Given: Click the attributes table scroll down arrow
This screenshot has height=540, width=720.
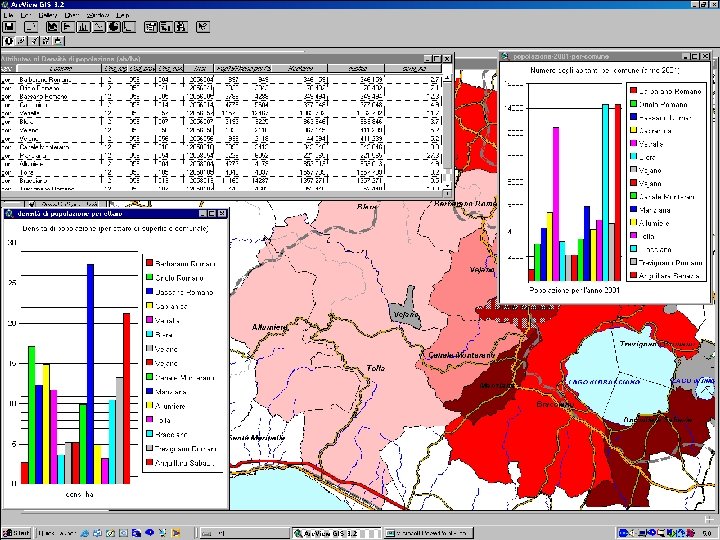Looking at the screenshot, I should point(448,186).
